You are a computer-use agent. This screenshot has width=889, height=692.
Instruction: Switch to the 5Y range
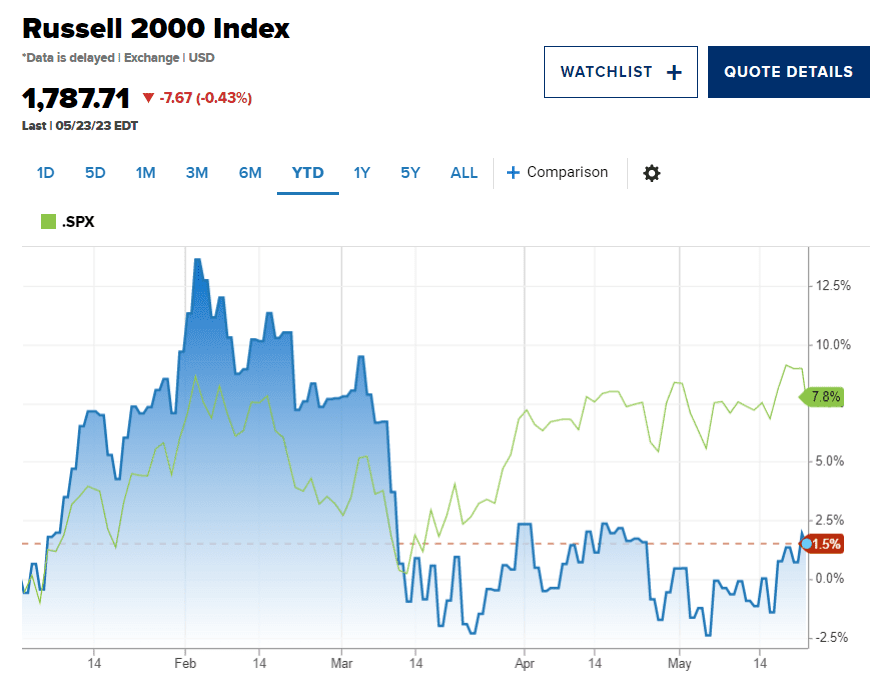point(410,173)
